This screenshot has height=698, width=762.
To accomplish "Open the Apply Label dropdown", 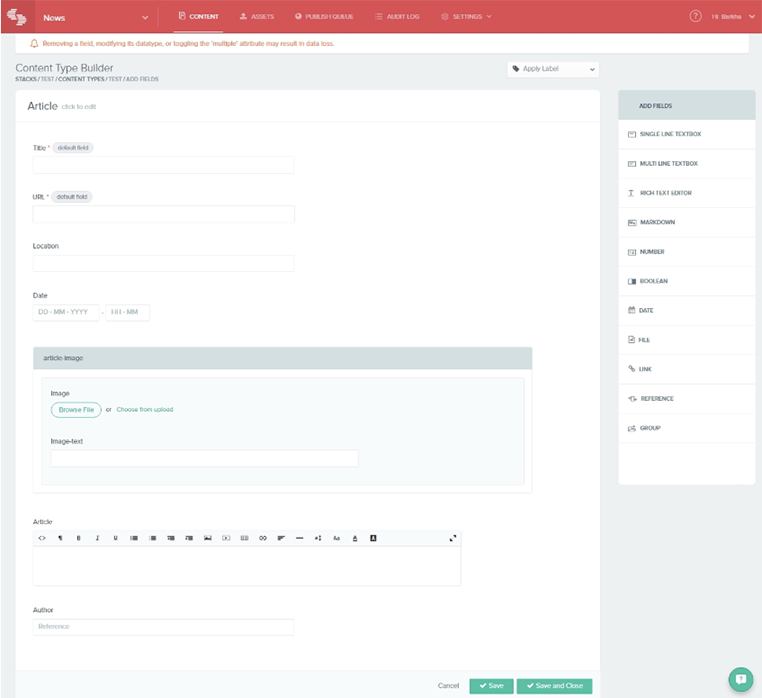I will click(553, 69).
